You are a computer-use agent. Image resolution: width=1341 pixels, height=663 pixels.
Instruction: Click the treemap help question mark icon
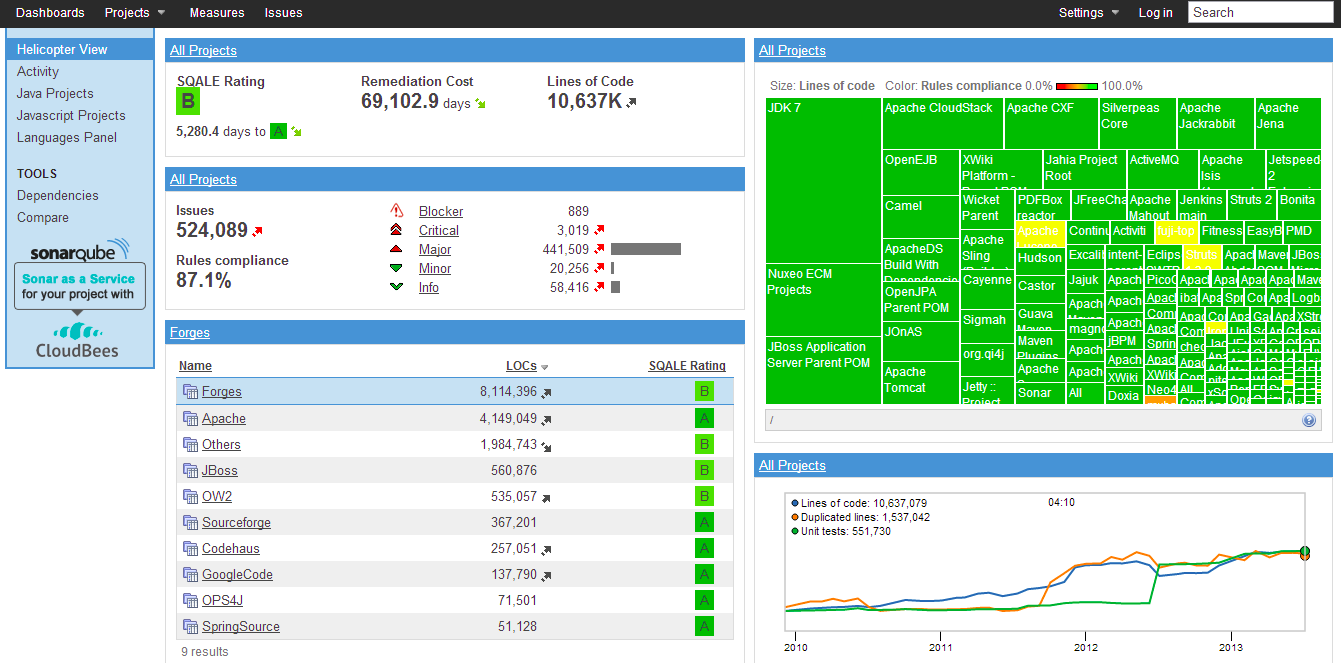tap(1309, 421)
